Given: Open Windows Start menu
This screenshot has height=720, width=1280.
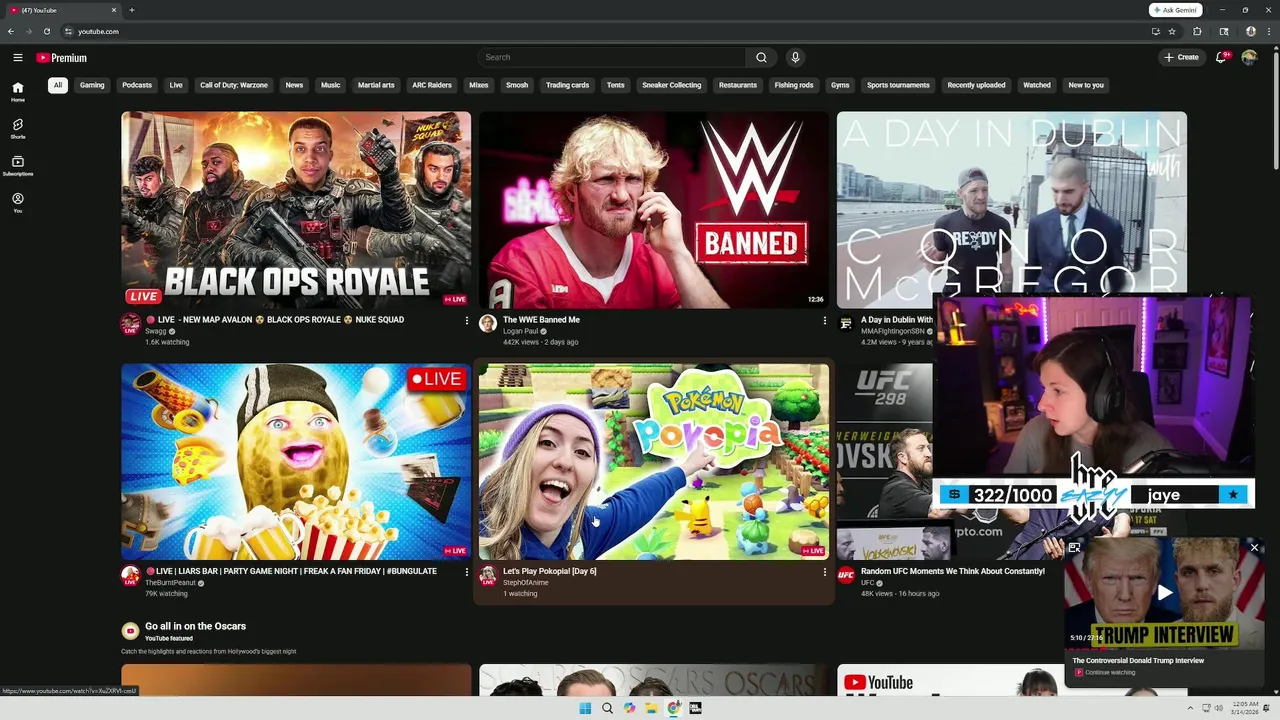Looking at the screenshot, I should [x=585, y=708].
